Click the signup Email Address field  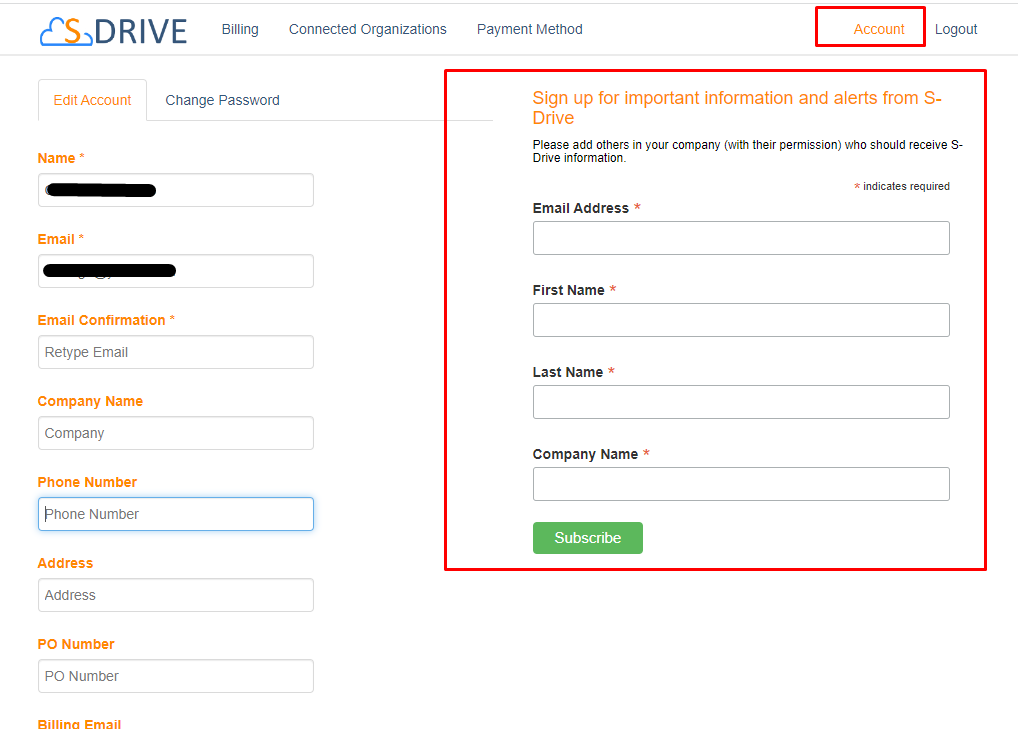click(x=740, y=238)
